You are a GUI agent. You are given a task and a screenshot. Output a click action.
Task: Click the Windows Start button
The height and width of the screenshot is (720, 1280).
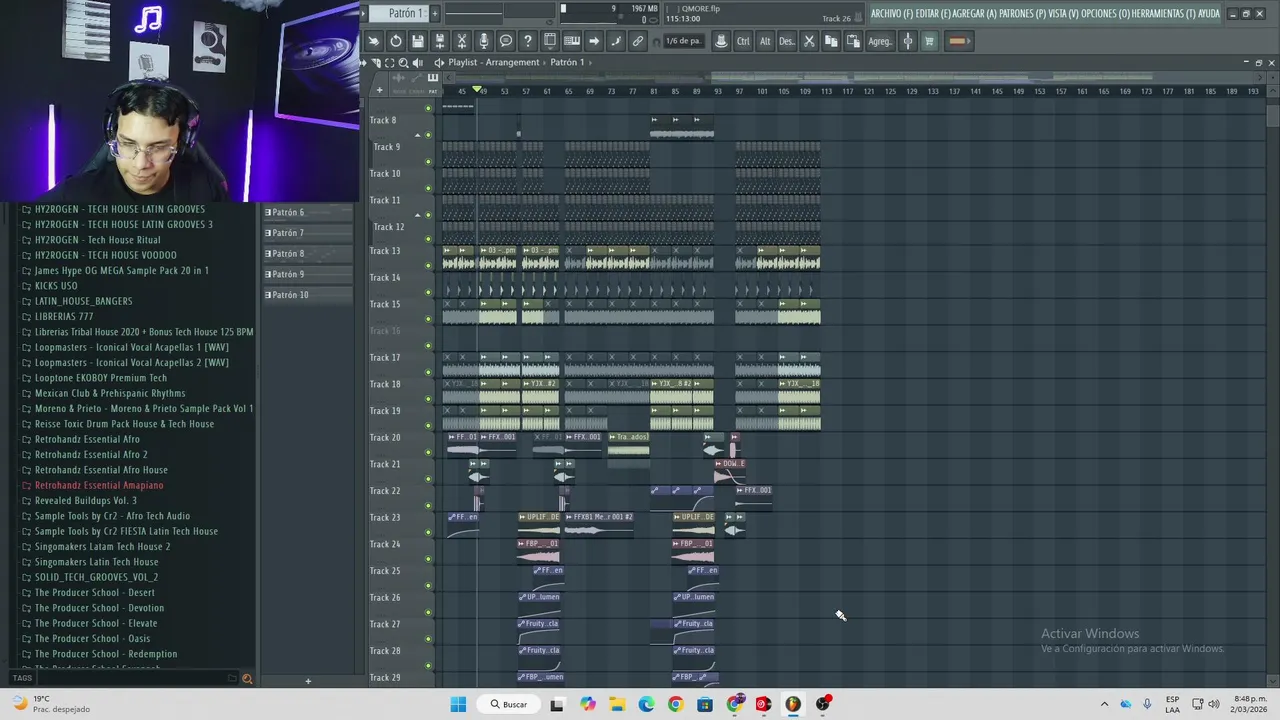click(458, 704)
